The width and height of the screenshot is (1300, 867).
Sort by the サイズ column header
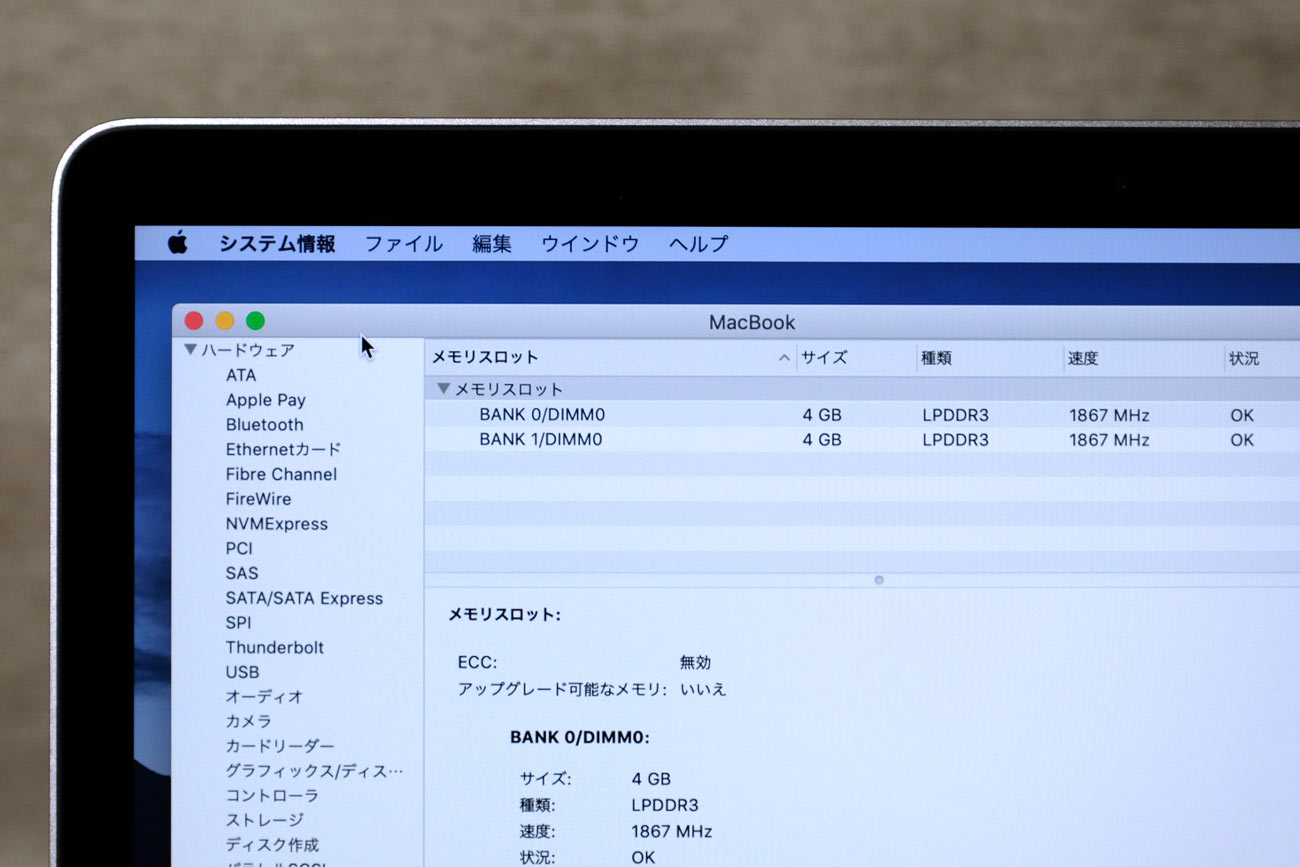[824, 358]
